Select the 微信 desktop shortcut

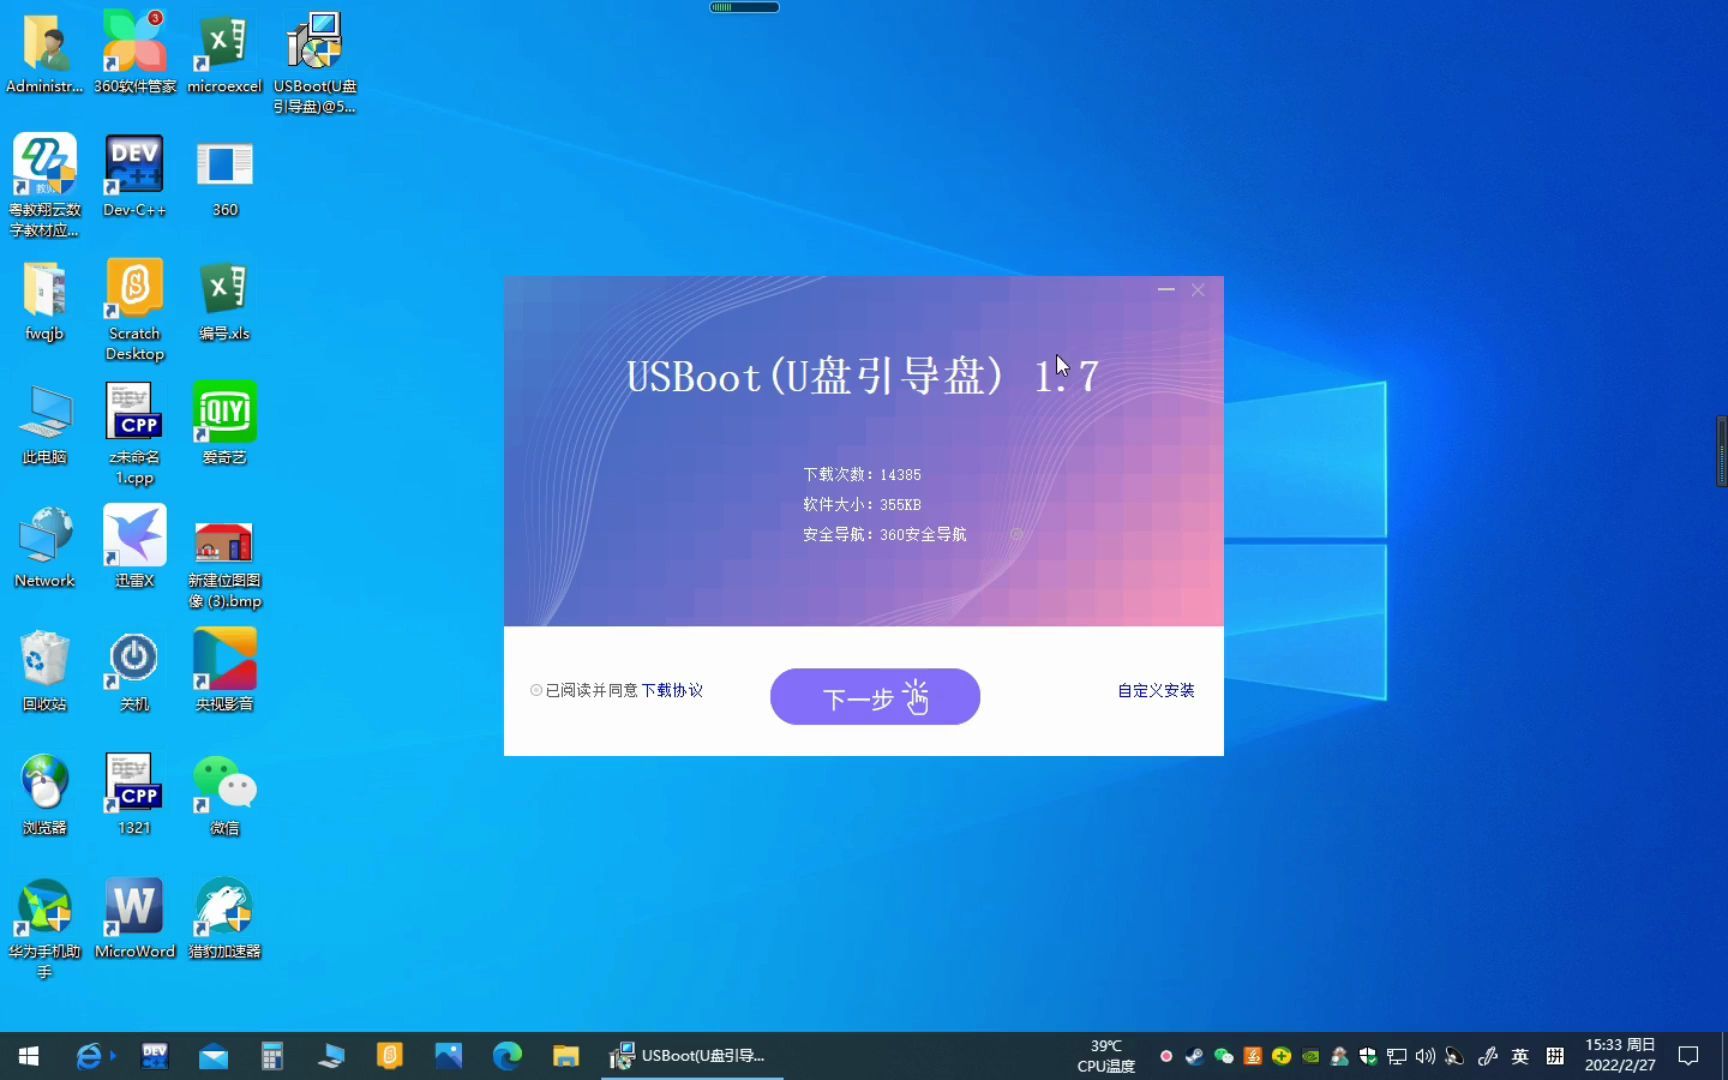pyautogui.click(x=225, y=795)
